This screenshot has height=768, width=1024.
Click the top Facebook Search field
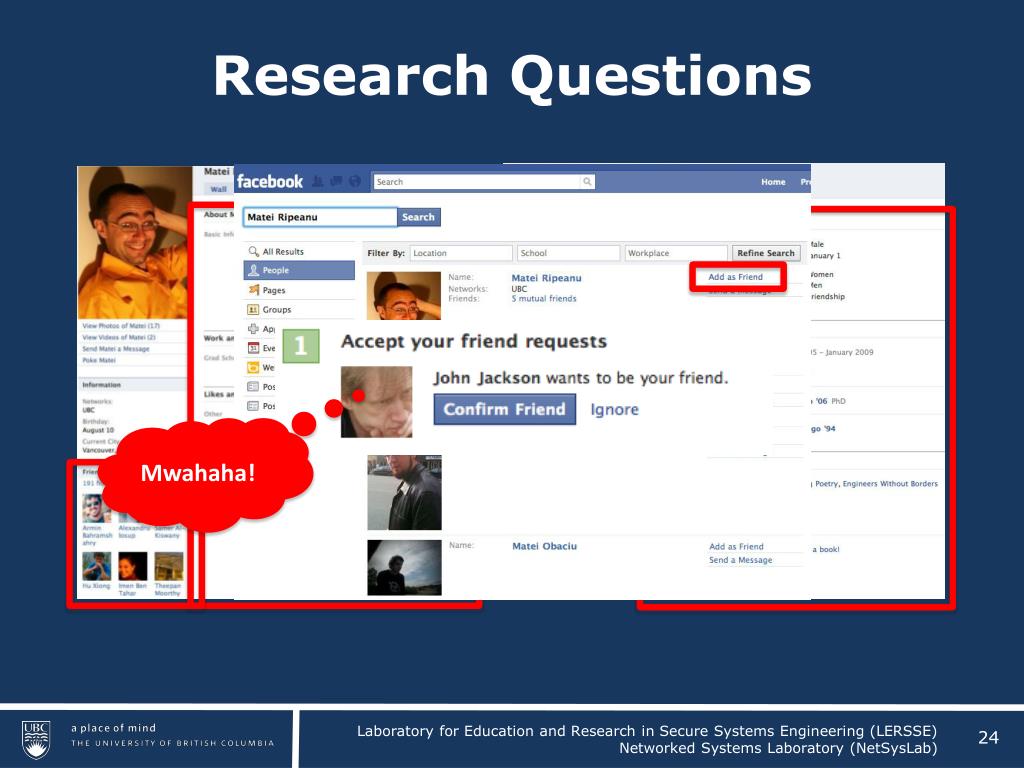(483, 182)
